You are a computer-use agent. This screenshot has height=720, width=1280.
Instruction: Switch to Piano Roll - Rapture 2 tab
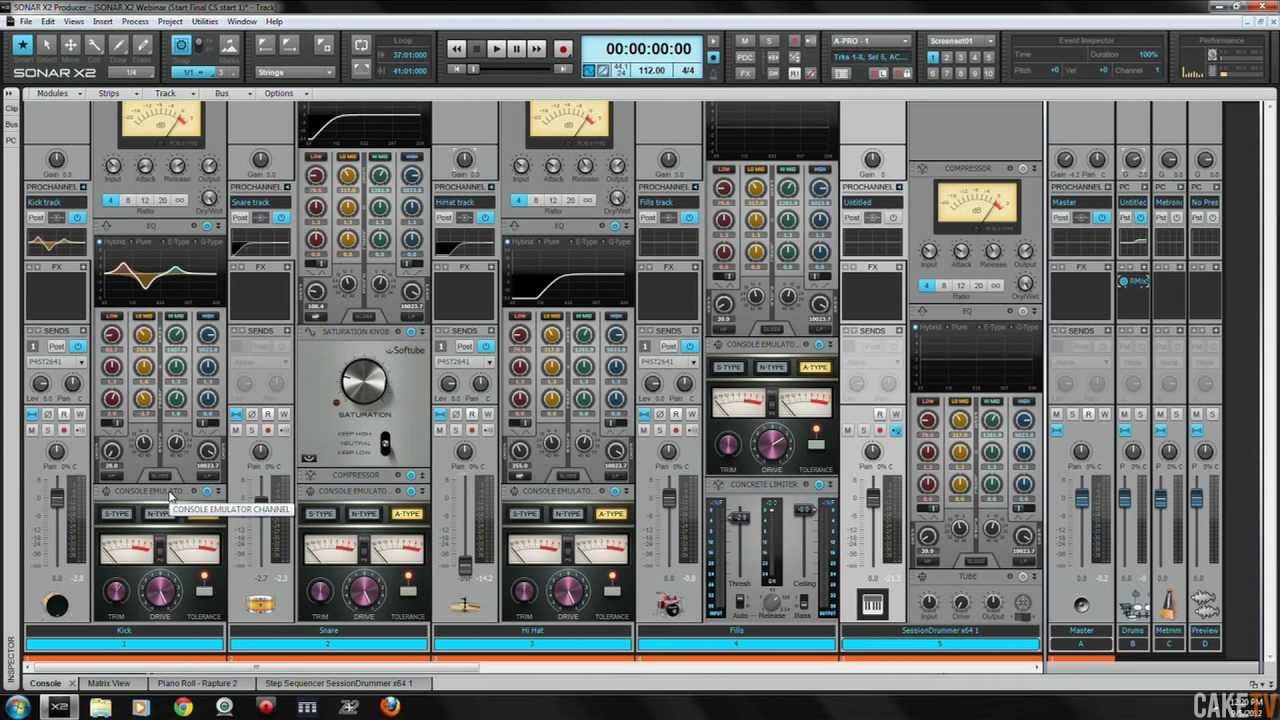[x=197, y=683]
